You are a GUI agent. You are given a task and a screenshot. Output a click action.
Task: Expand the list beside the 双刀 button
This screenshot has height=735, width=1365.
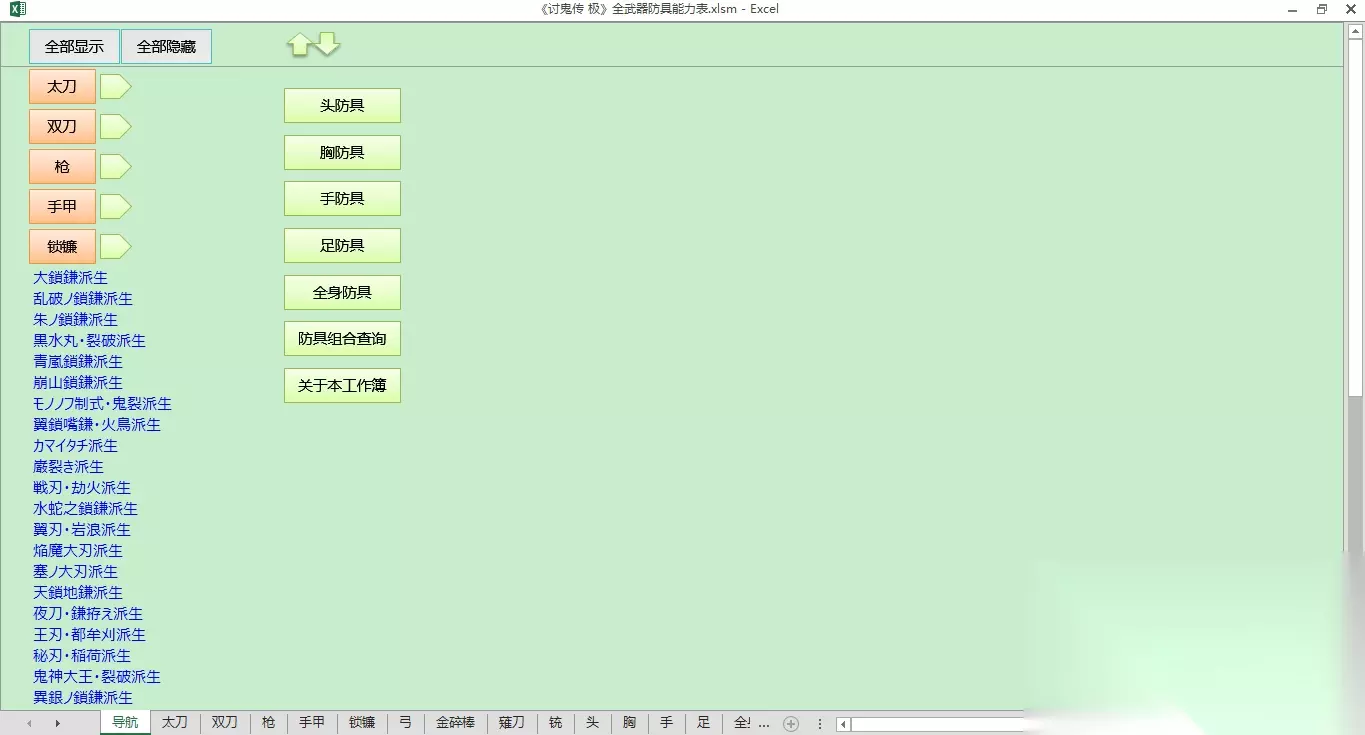116,127
